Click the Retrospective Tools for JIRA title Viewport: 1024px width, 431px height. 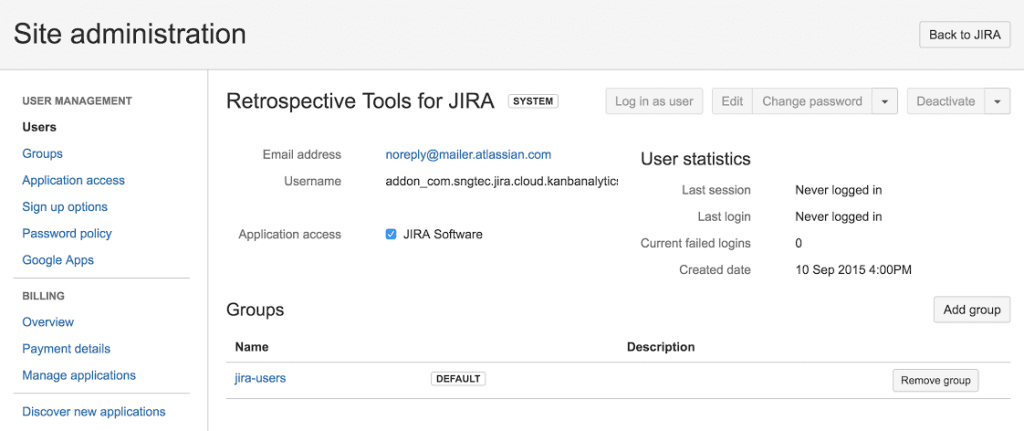click(360, 101)
